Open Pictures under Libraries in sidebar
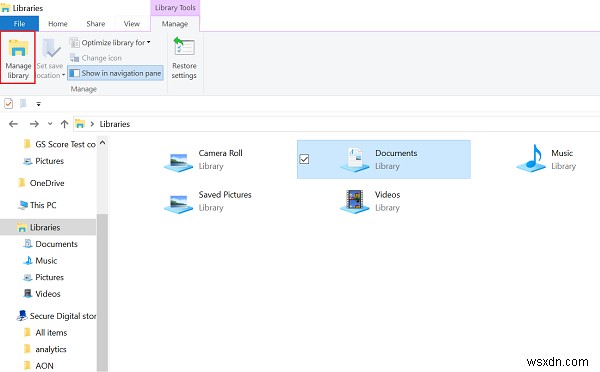 44,277
